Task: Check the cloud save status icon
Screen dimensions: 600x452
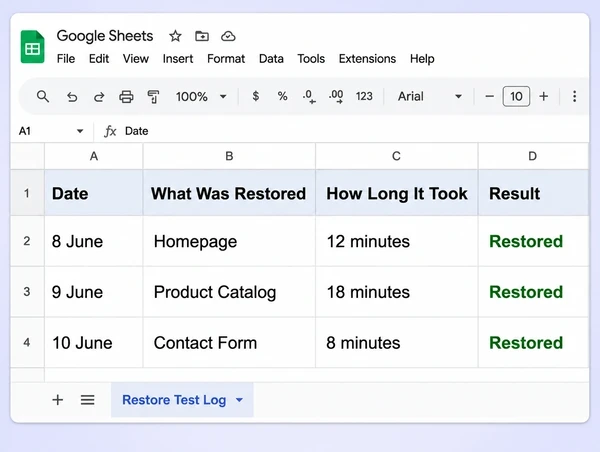Action: coord(228,36)
